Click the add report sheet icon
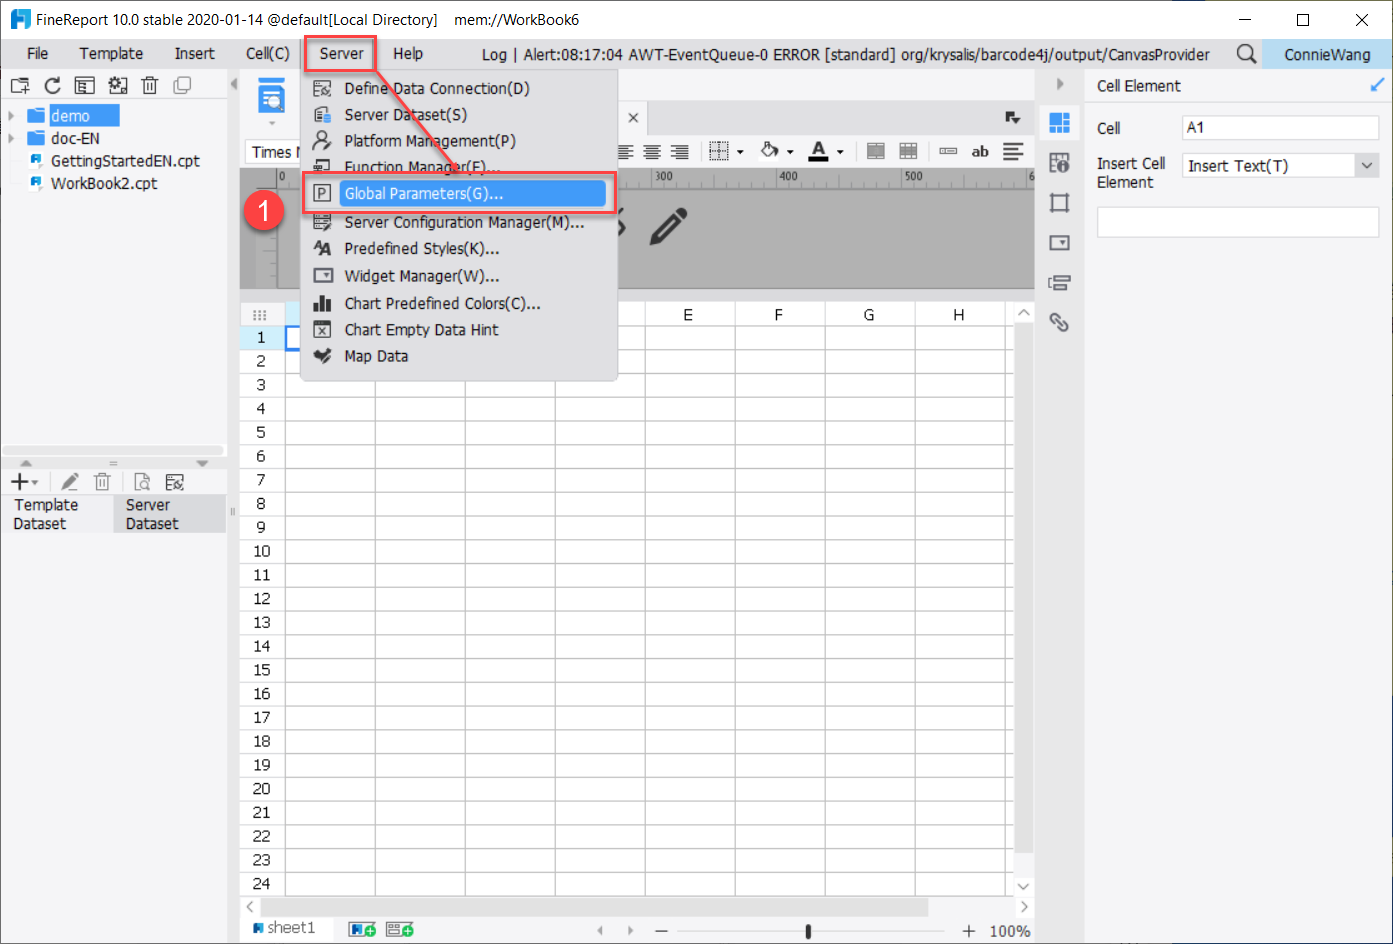1393x944 pixels. tap(362, 930)
